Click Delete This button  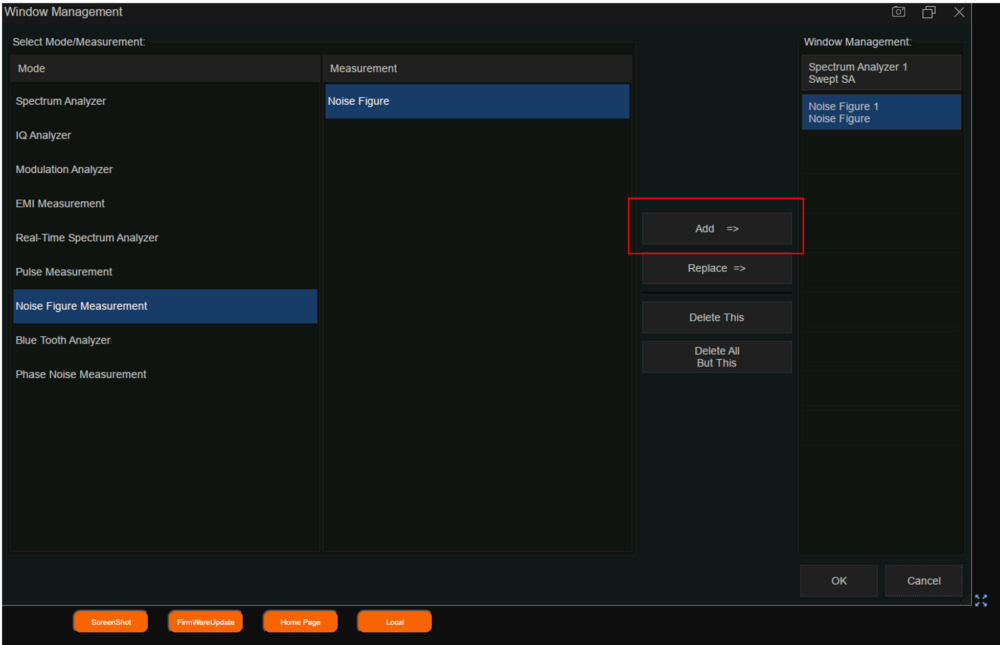[716, 317]
